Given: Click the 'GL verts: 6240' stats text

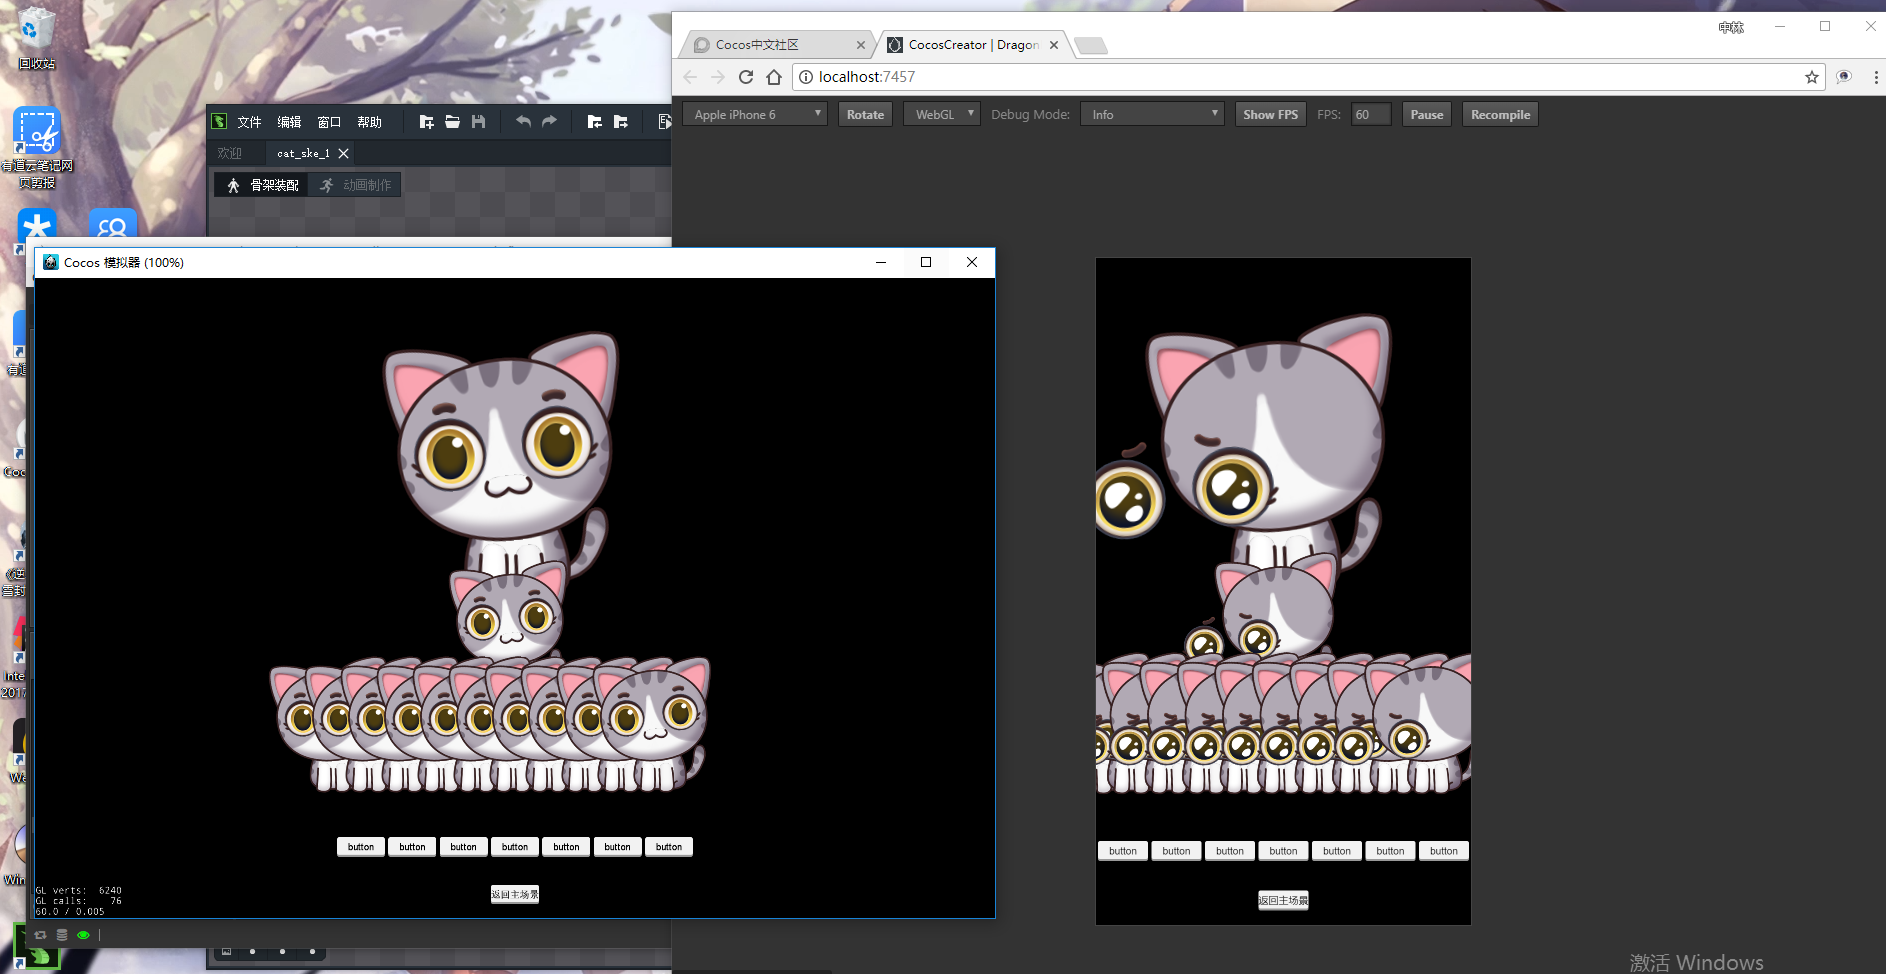Looking at the screenshot, I should point(78,890).
